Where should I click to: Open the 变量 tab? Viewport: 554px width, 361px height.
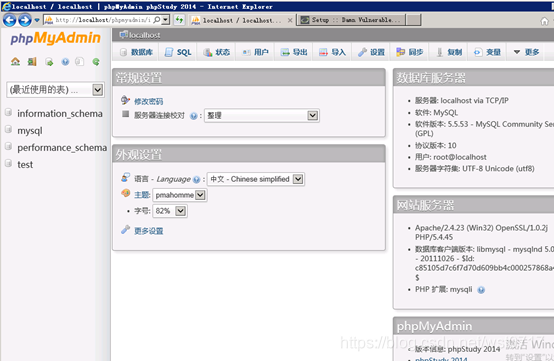coord(488,52)
